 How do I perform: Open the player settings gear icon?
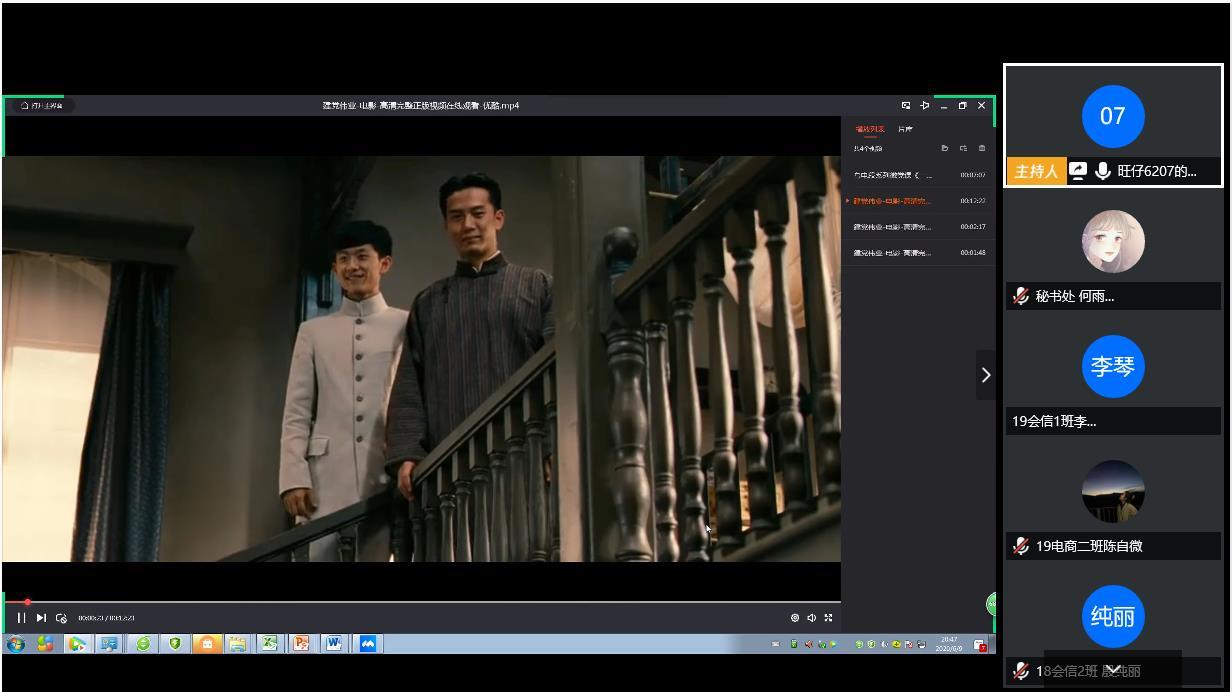(x=795, y=618)
